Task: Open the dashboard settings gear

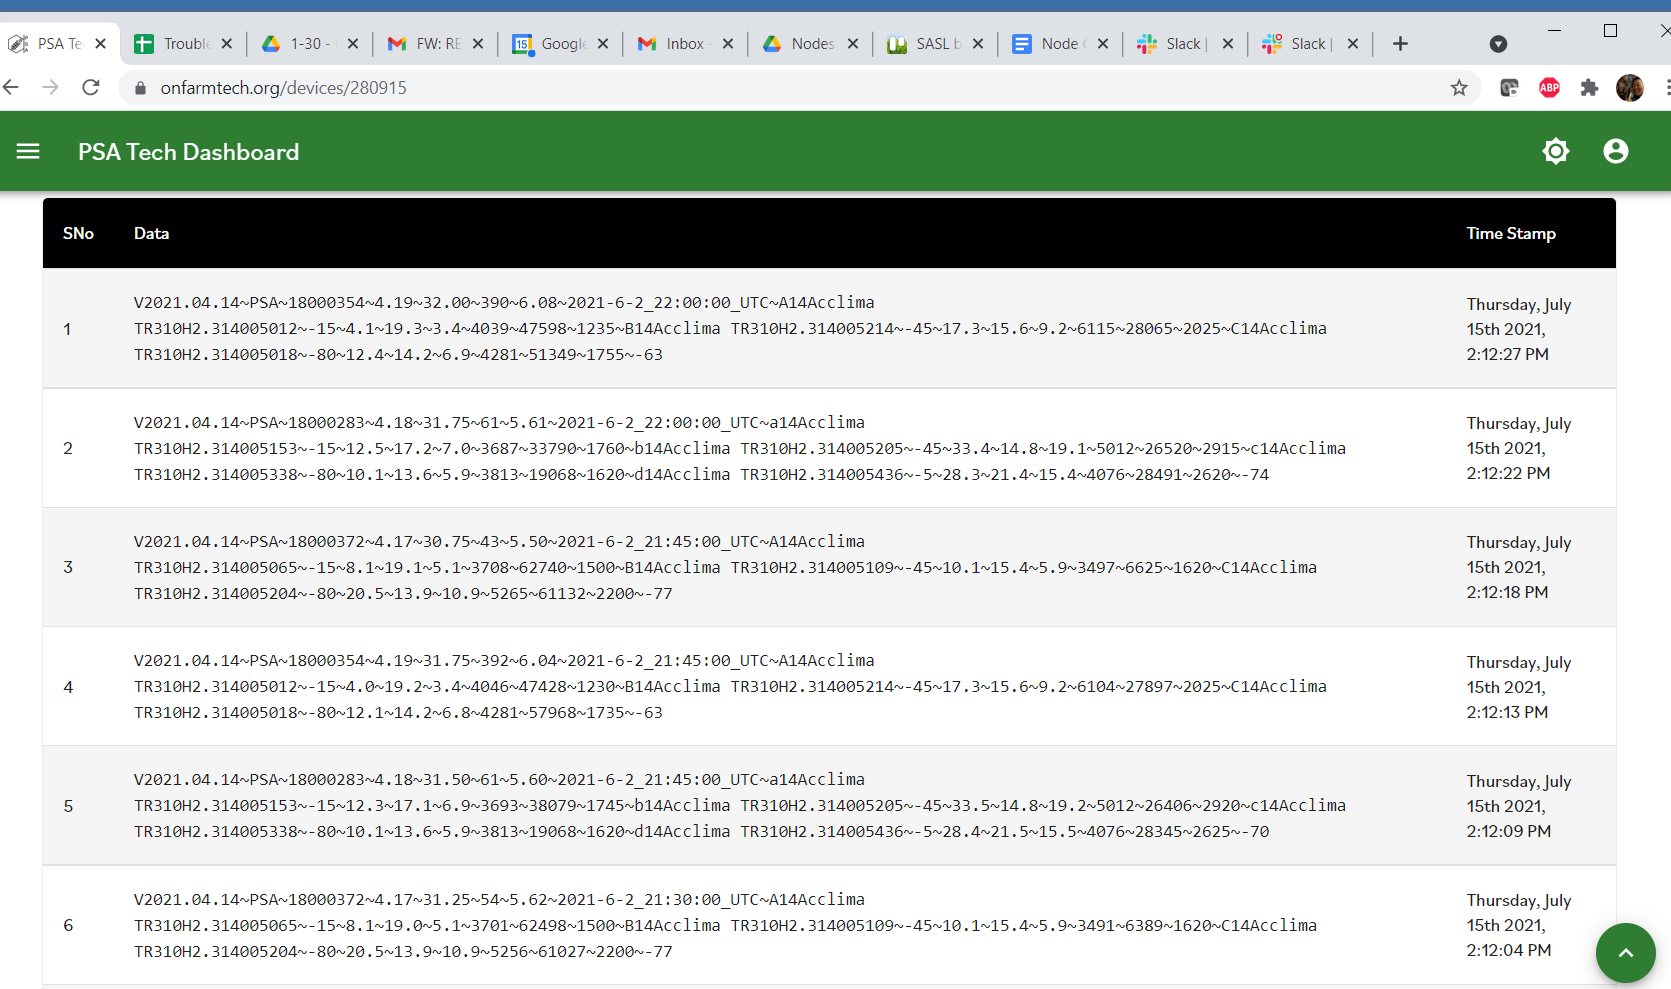Action: pyautogui.click(x=1556, y=151)
